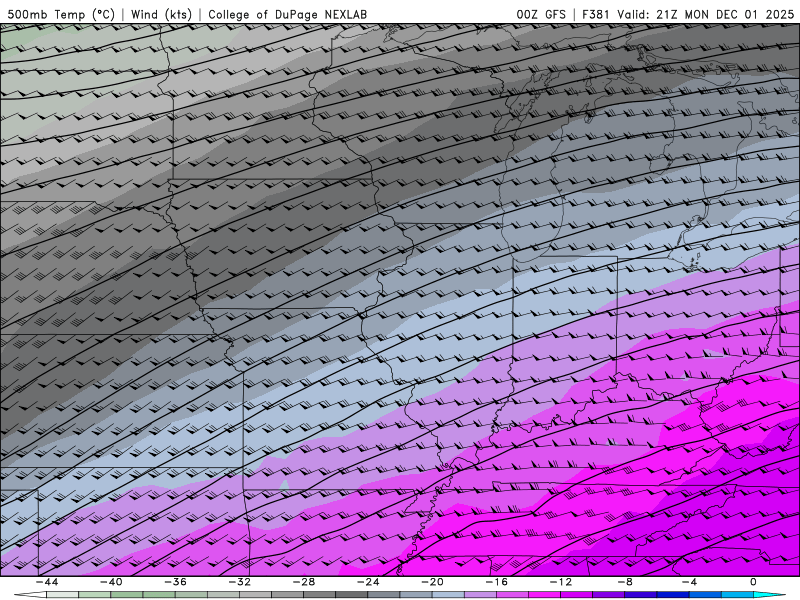Screen dimensions: 800x600
Task: Select the "Wind (kts)" header label
Action: tap(161, 14)
